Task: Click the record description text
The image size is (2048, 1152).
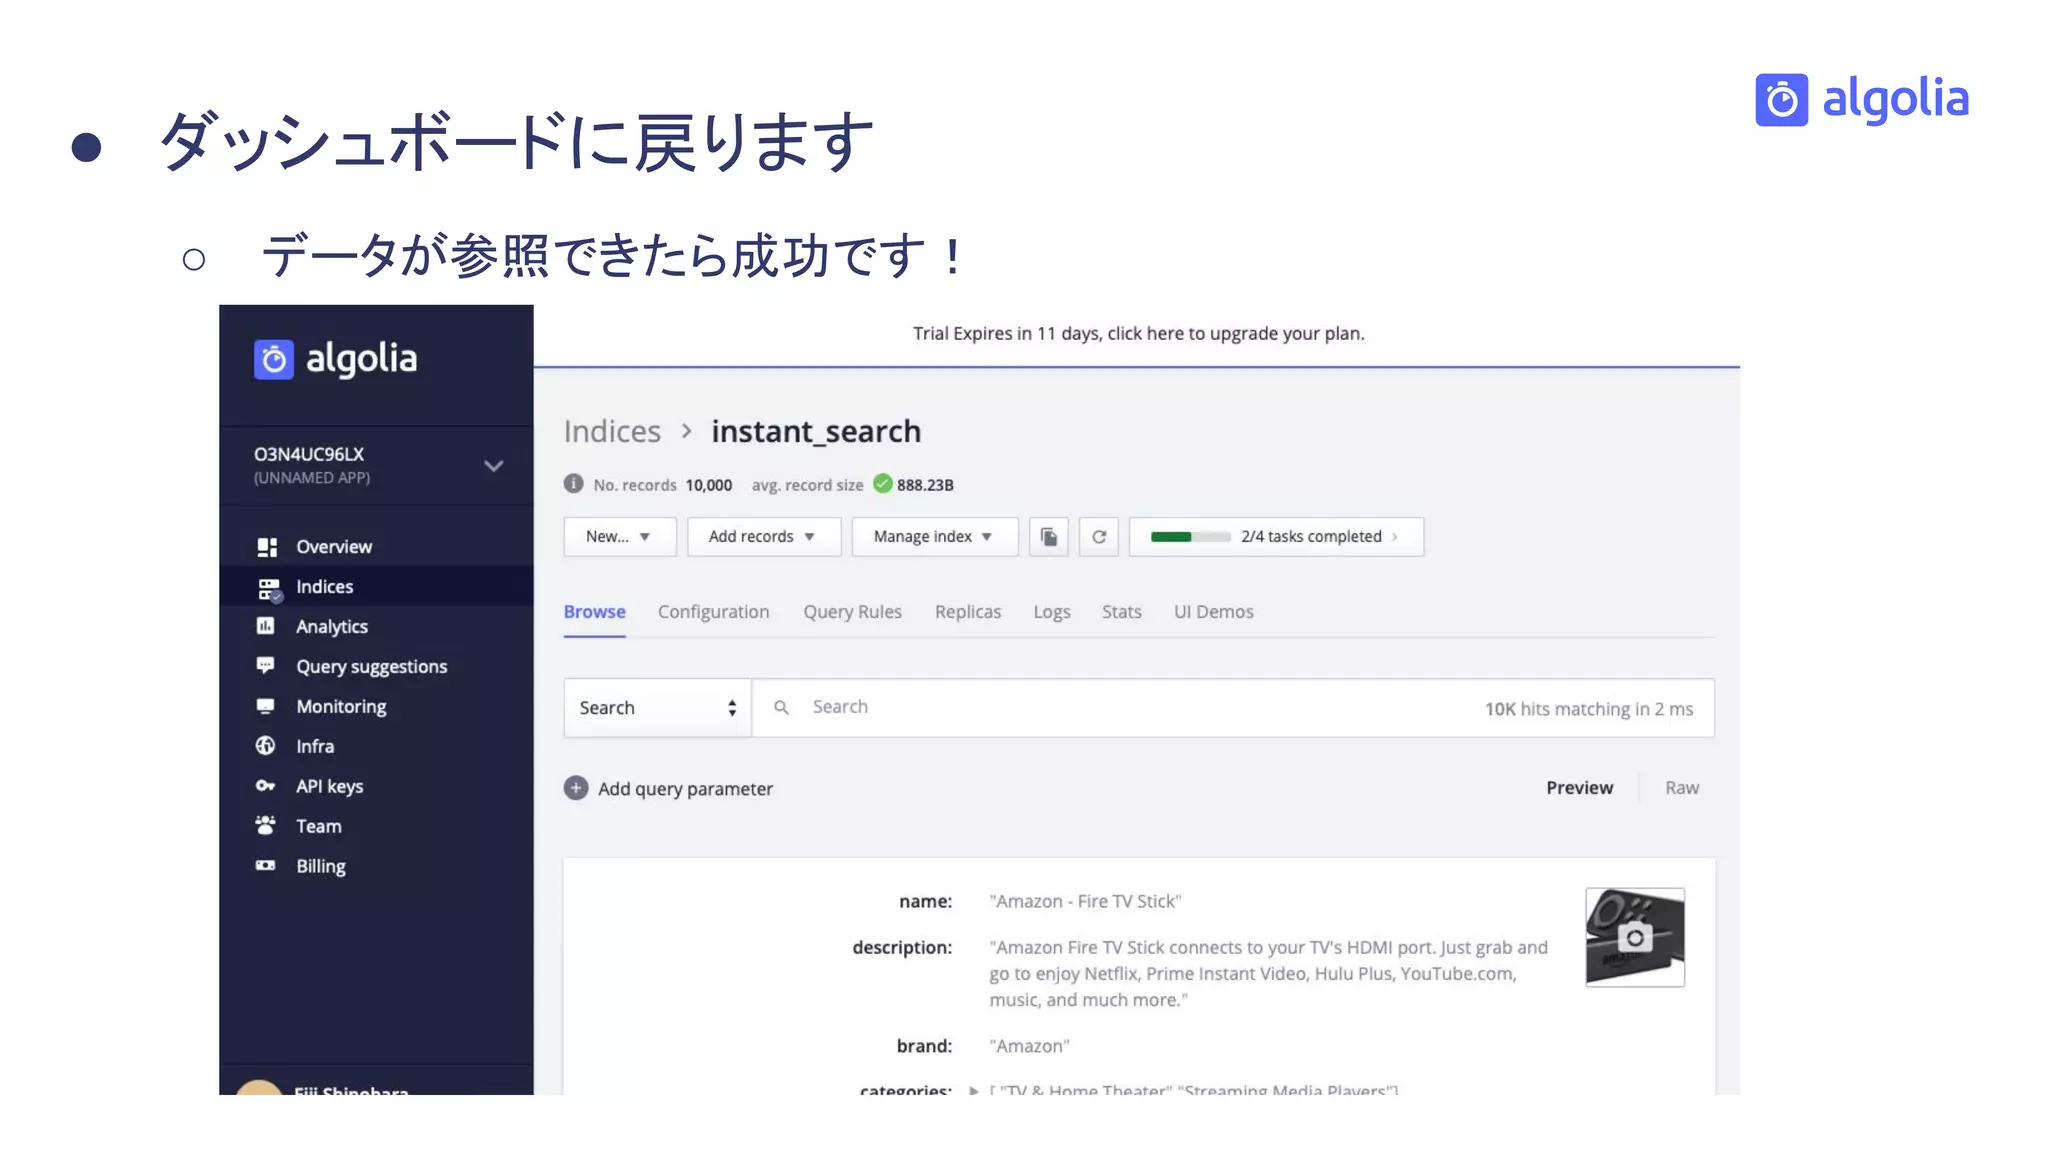Action: pyautogui.click(x=1268, y=973)
